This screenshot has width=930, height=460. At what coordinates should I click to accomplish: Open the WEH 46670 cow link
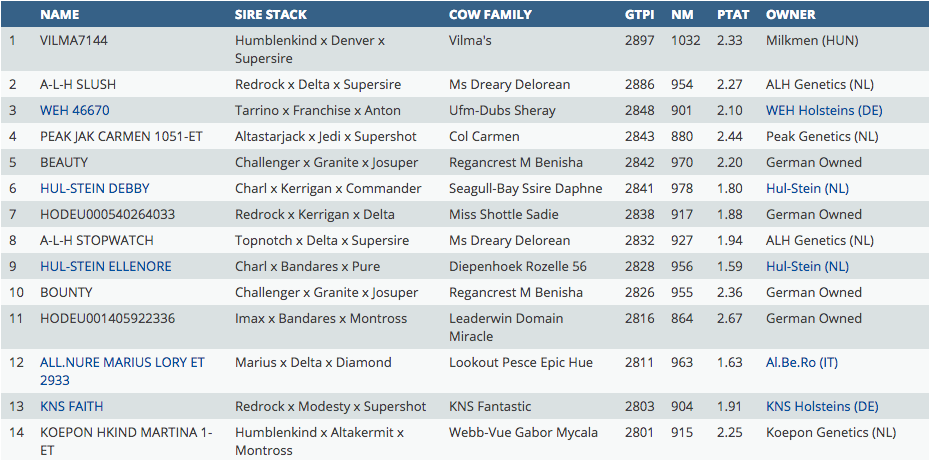(x=75, y=111)
